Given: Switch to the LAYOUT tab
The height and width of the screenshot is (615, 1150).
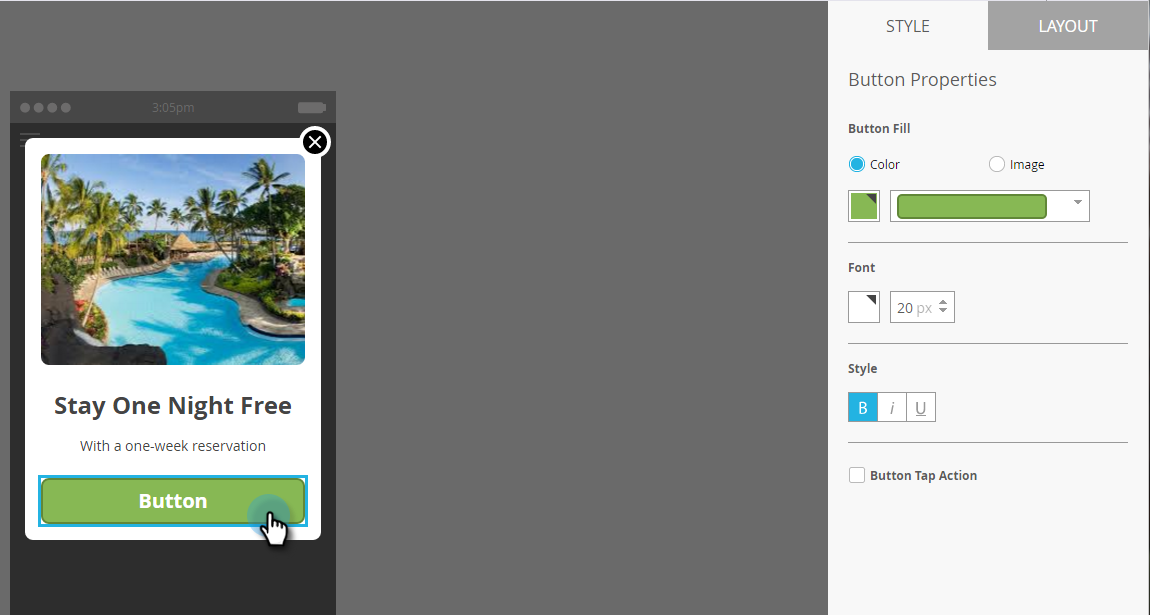Looking at the screenshot, I should [x=1068, y=26].
